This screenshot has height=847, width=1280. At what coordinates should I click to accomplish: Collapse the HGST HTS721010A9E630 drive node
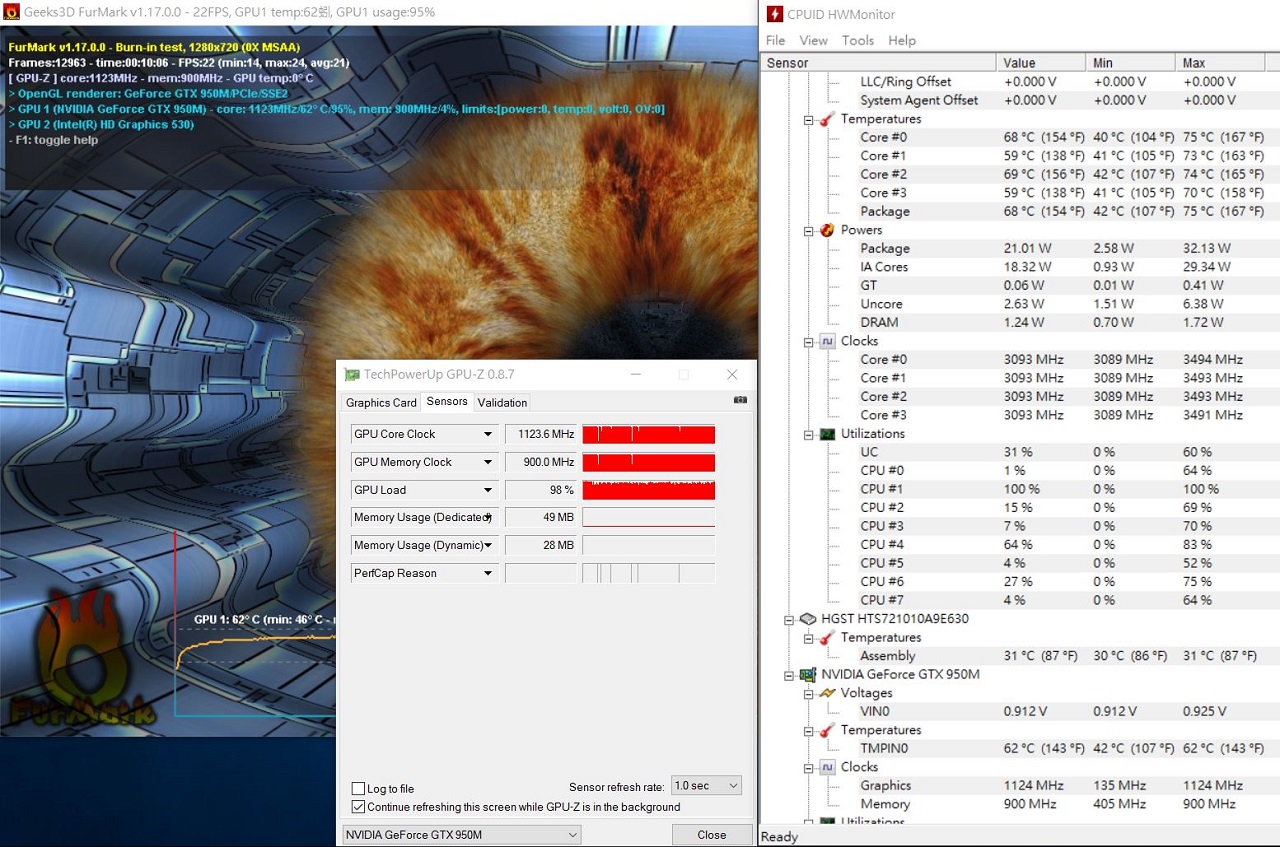pyautogui.click(x=789, y=619)
